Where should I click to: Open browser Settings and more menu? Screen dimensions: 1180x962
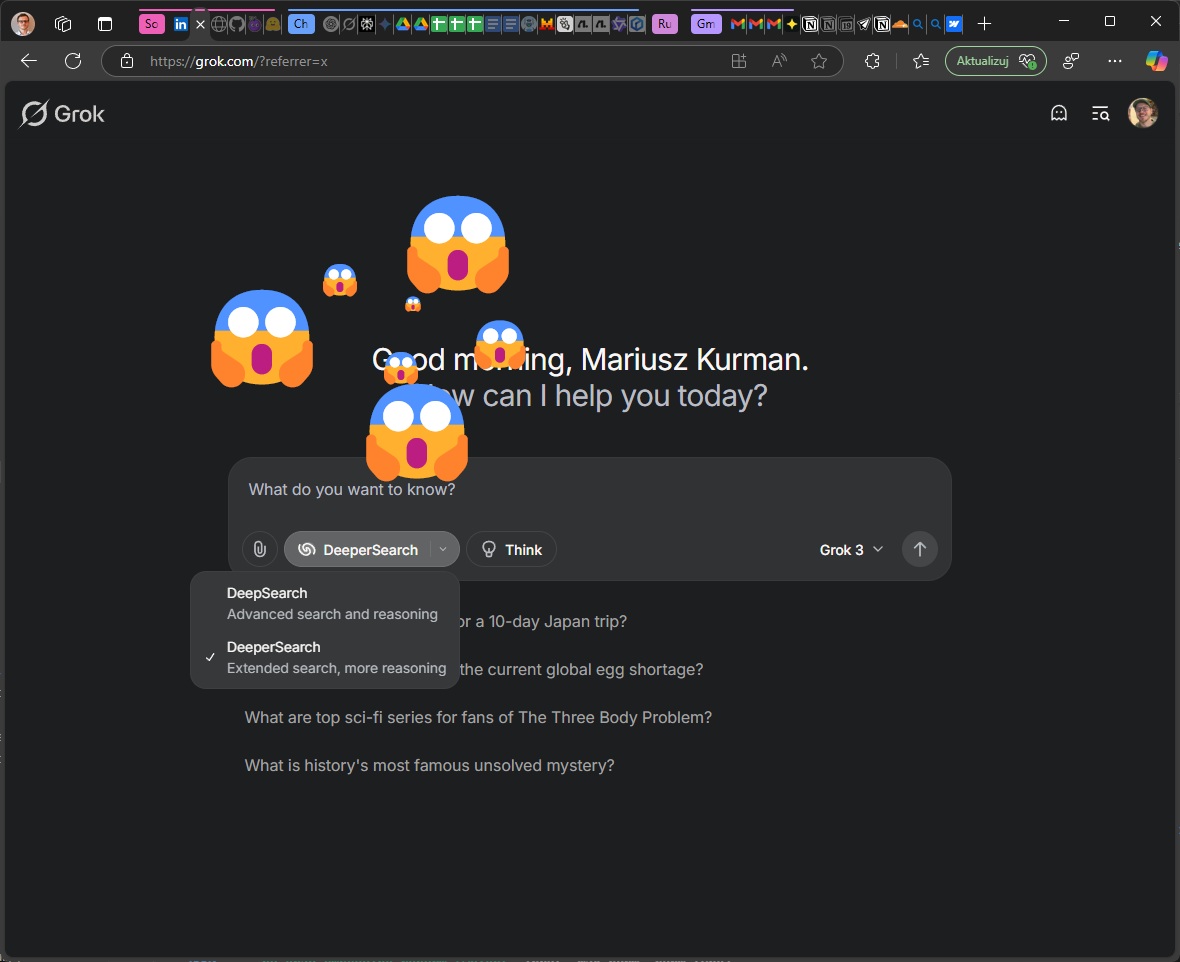1115,61
